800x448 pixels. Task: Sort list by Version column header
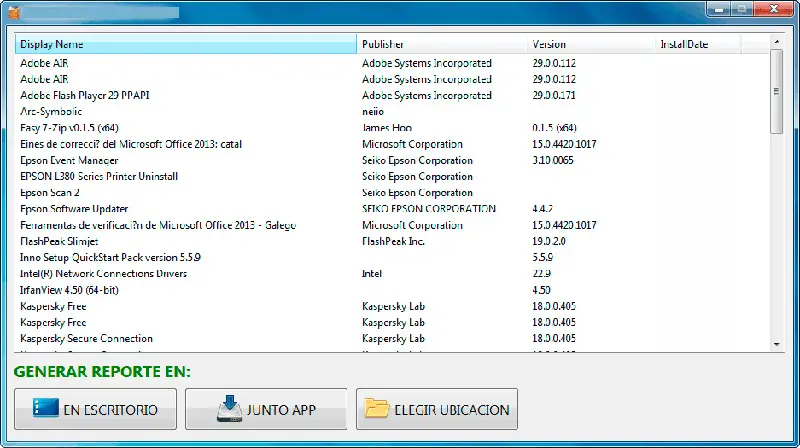591,44
